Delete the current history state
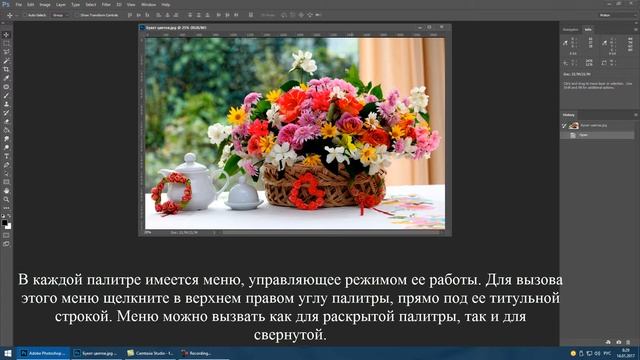Viewport: 640px width, 360px height. [628, 342]
